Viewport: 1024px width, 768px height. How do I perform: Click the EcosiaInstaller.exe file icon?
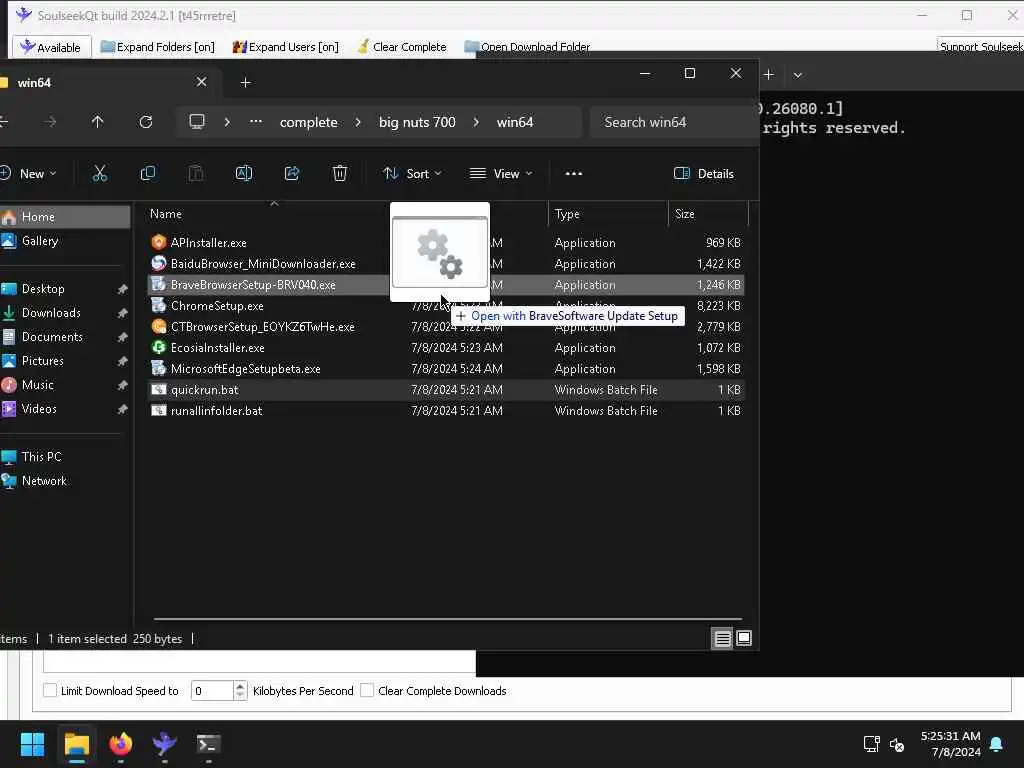(x=159, y=347)
